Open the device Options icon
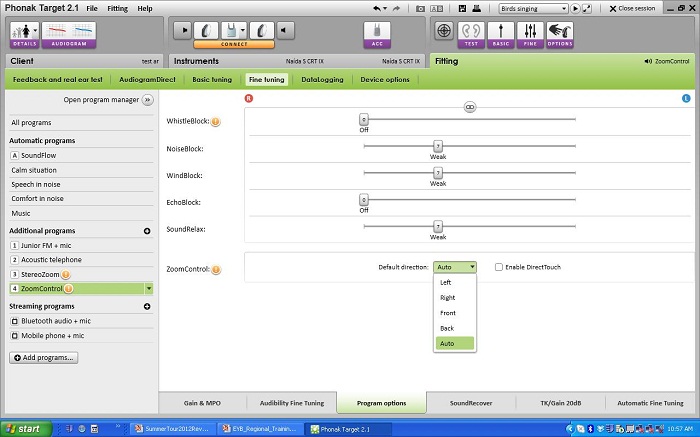Viewport: 700px width, 437px height. pos(560,35)
